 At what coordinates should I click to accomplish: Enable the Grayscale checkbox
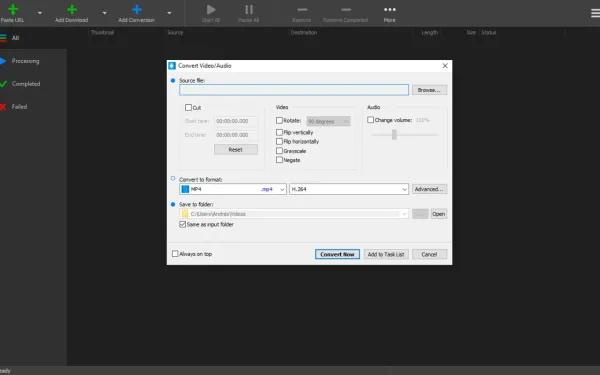pyautogui.click(x=279, y=151)
